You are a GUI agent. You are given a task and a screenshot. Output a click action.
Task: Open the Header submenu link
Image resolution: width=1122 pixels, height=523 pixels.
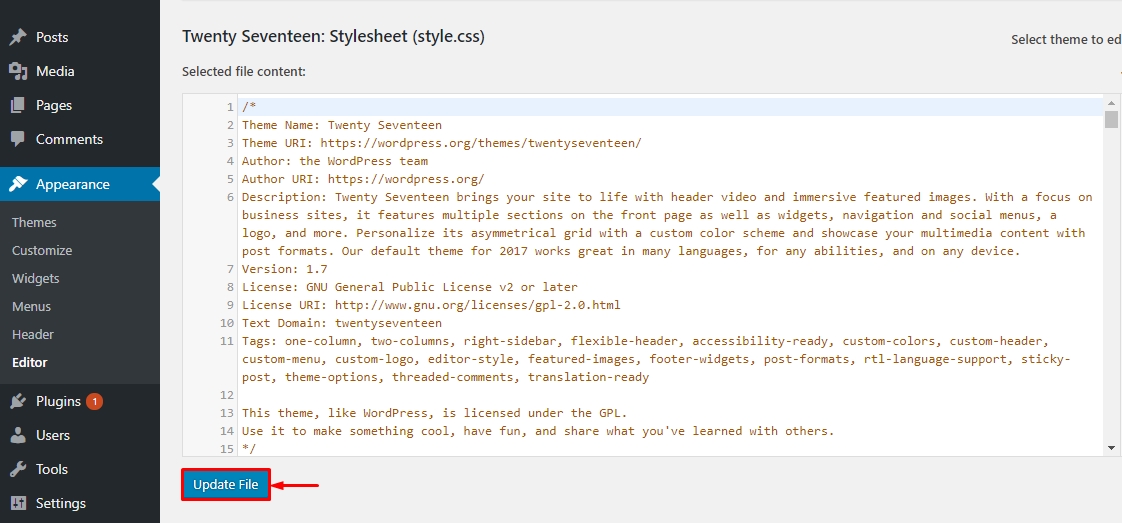pyautogui.click(x=33, y=334)
